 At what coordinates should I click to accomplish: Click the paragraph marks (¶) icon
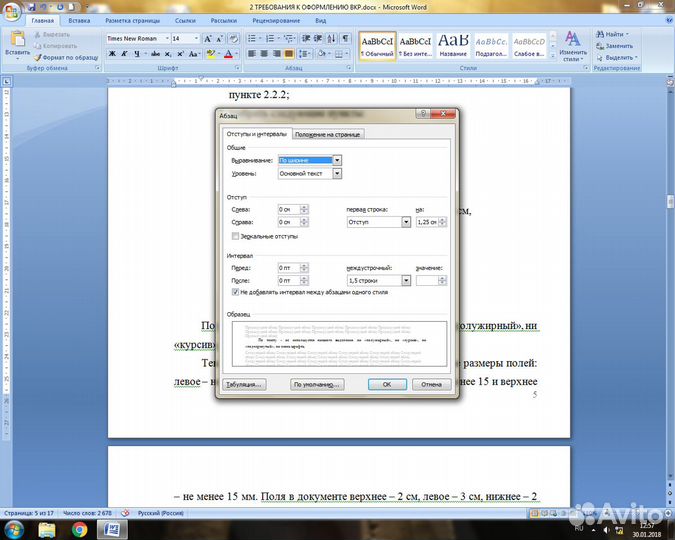346,38
